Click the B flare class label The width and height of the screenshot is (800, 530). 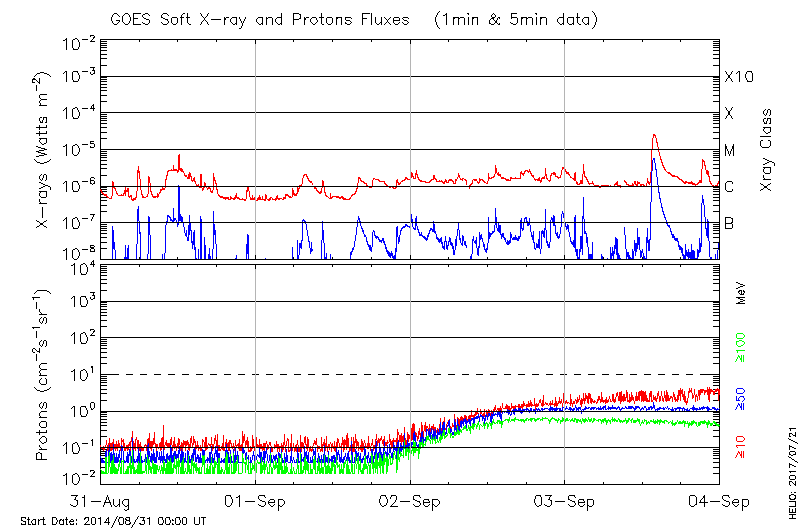(x=730, y=223)
